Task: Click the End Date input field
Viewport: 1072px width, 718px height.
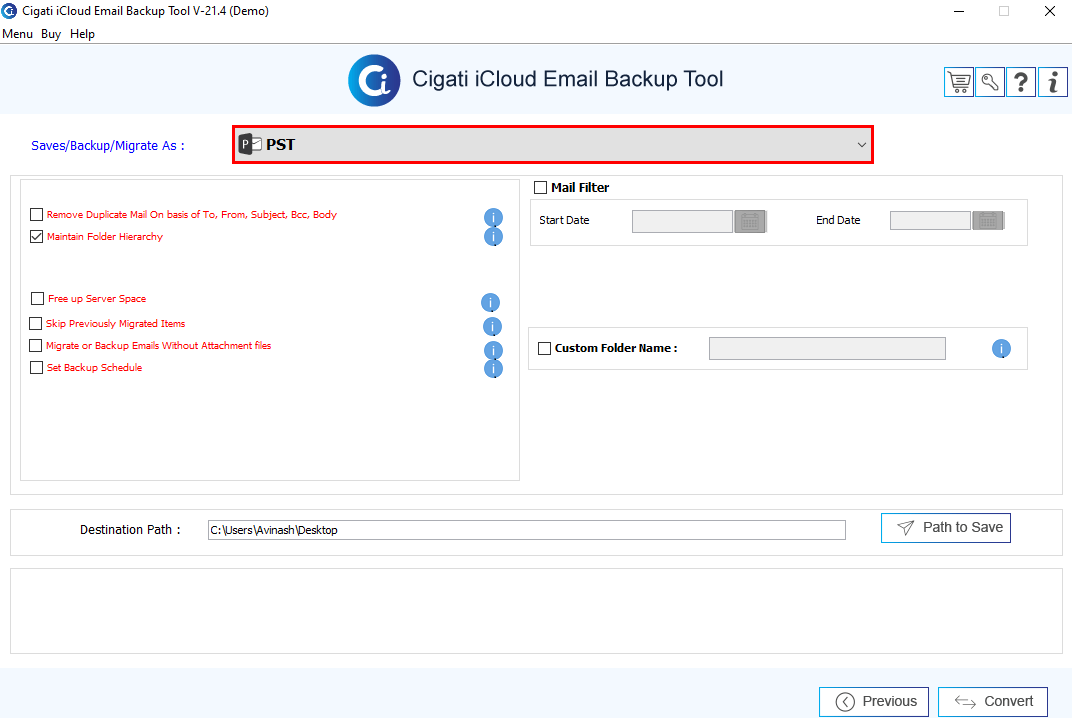Action: pyautogui.click(x=930, y=220)
